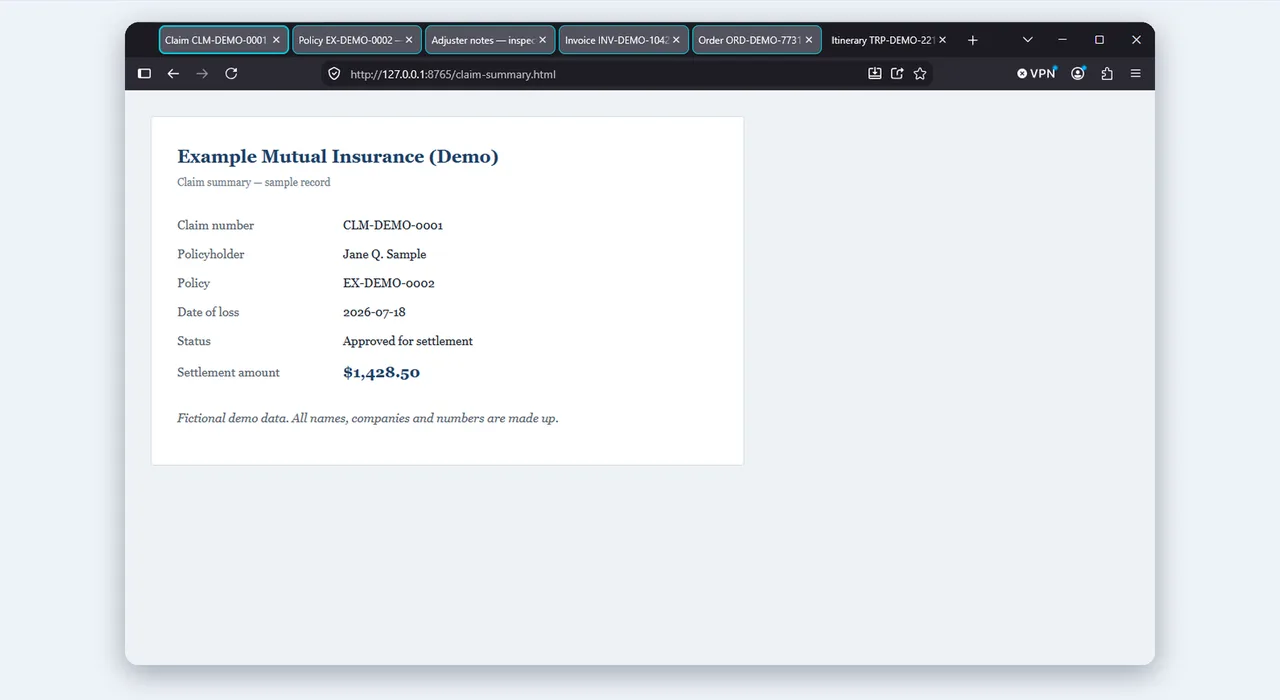Open a new tab with plus

click(973, 40)
